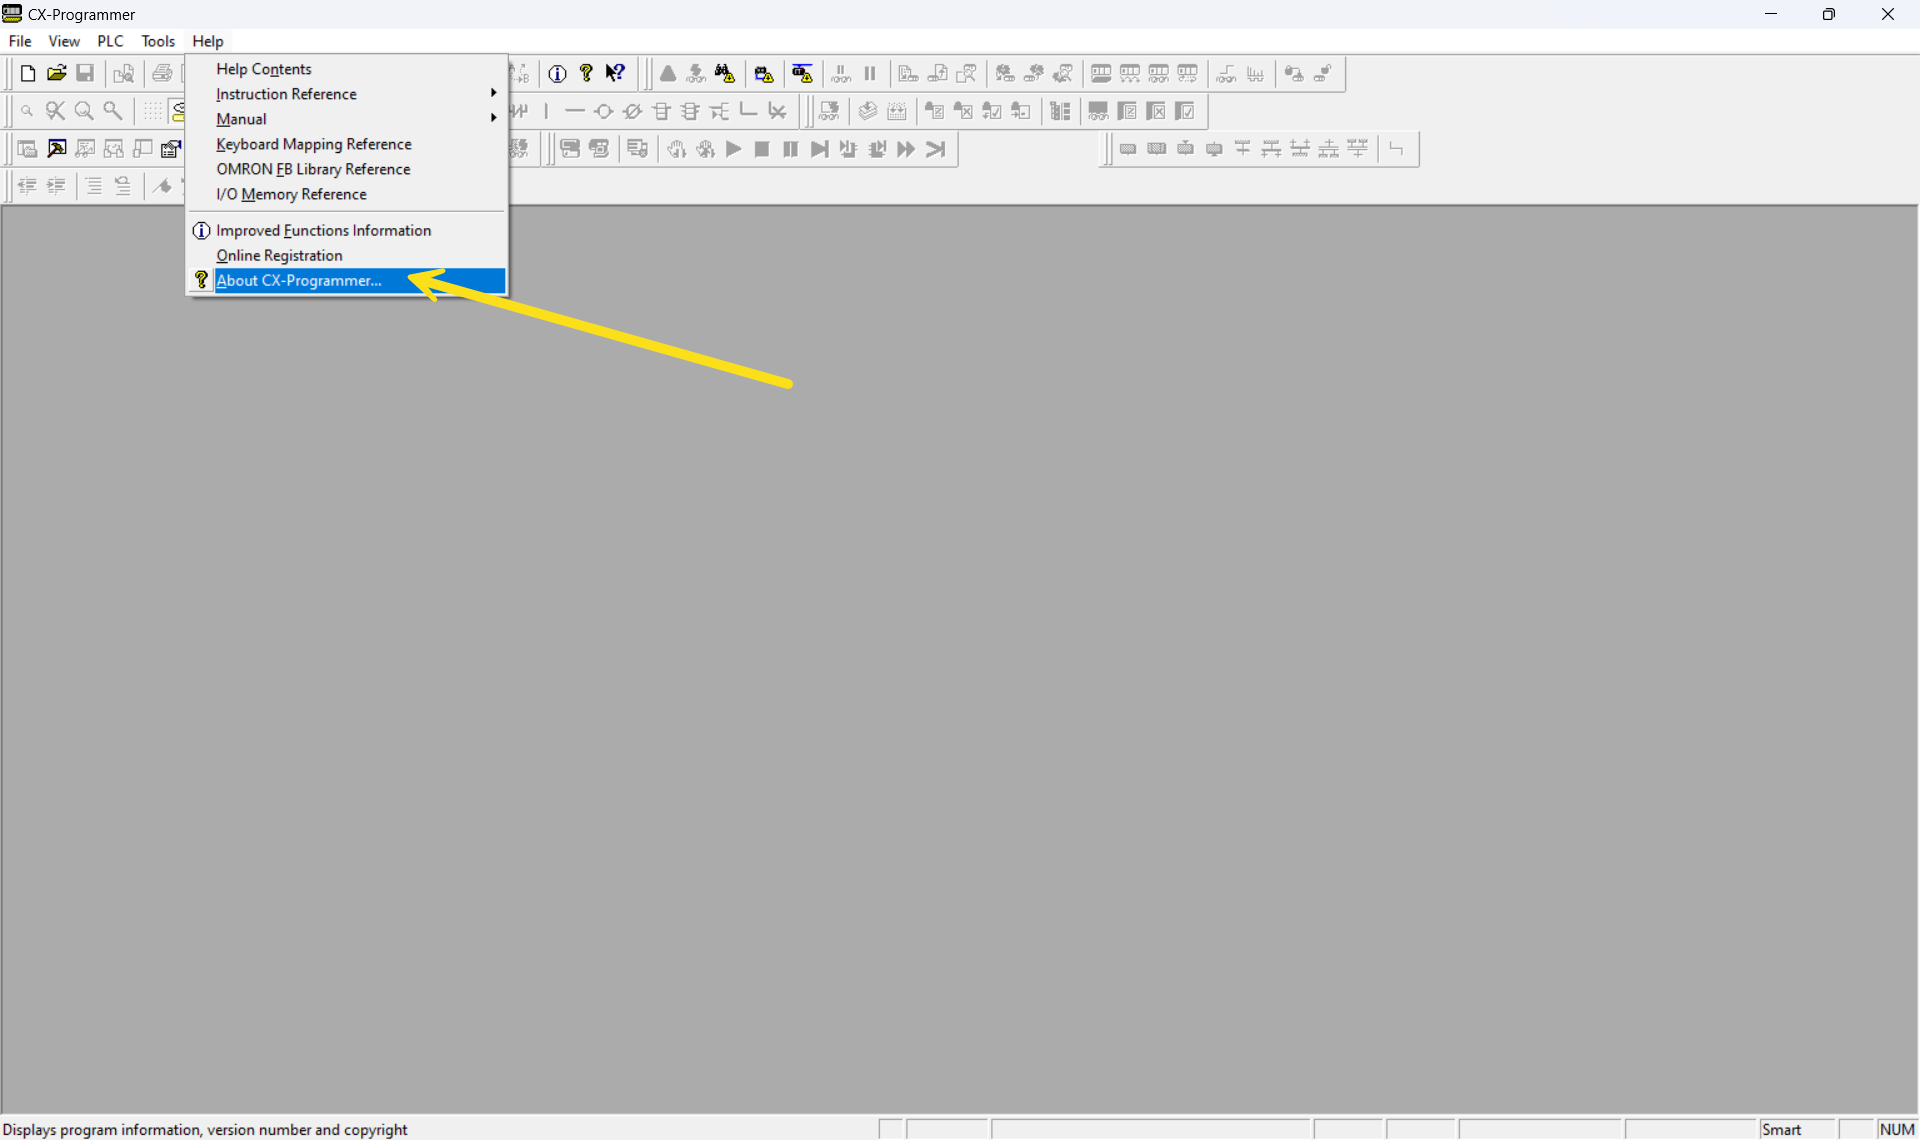Click the New document toolbar icon
1920x1140 pixels.
click(x=27, y=73)
